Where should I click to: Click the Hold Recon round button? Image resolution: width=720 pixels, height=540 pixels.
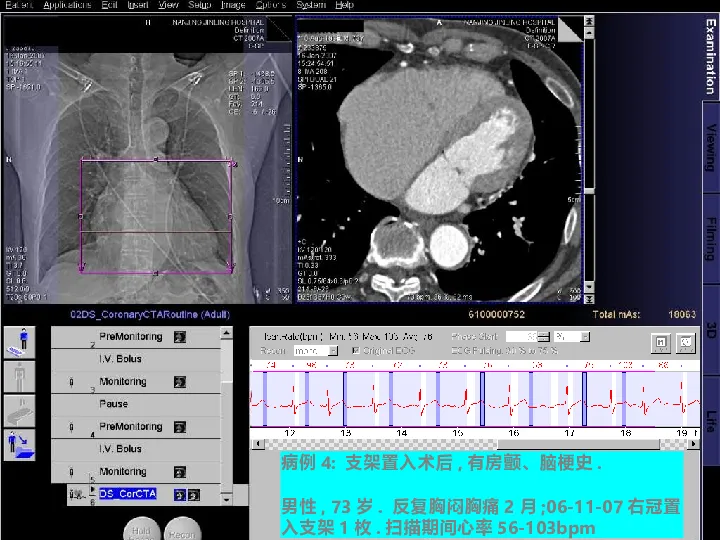(x=141, y=529)
